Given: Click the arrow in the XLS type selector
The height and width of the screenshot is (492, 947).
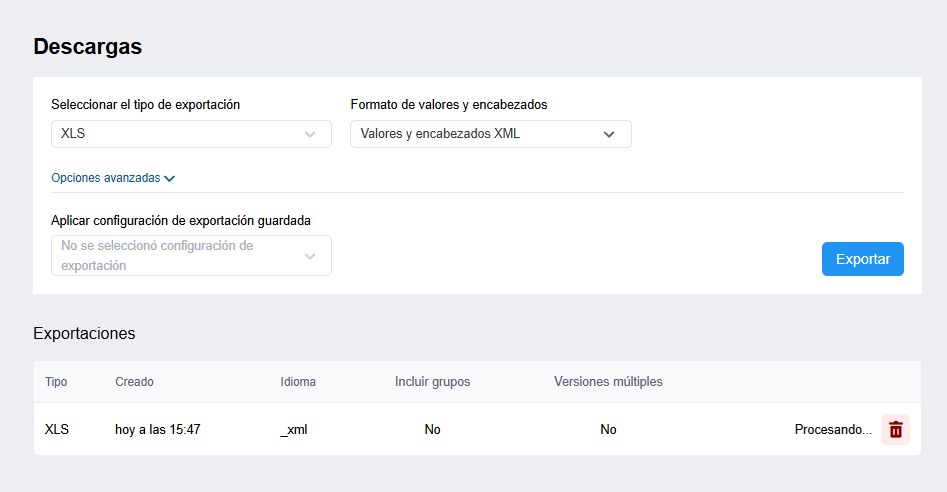Looking at the screenshot, I should coord(310,134).
